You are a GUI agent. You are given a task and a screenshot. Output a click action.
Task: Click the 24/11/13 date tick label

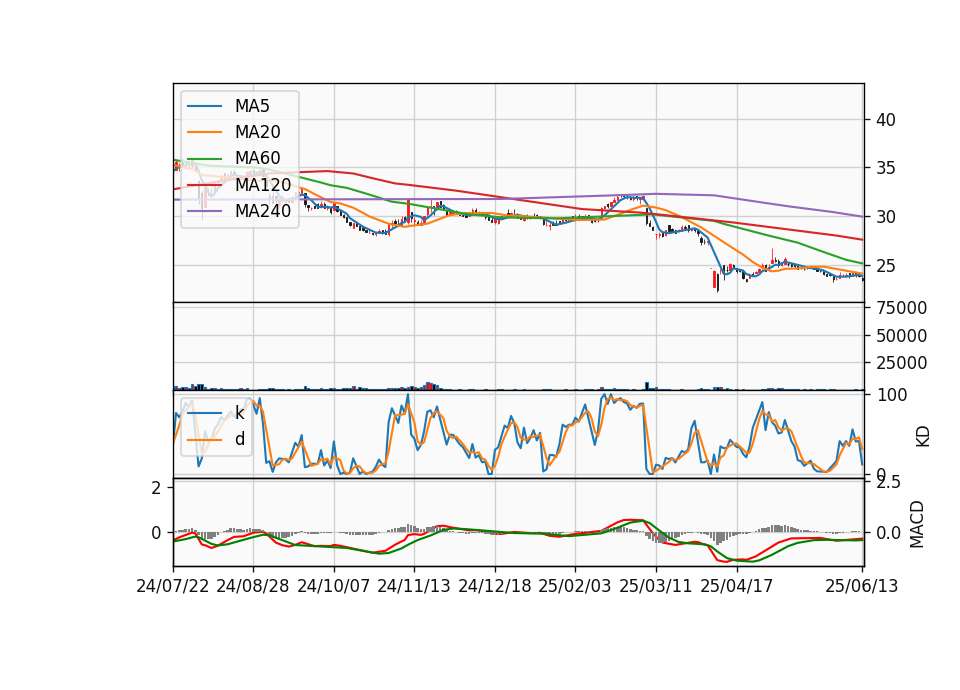pos(414,586)
